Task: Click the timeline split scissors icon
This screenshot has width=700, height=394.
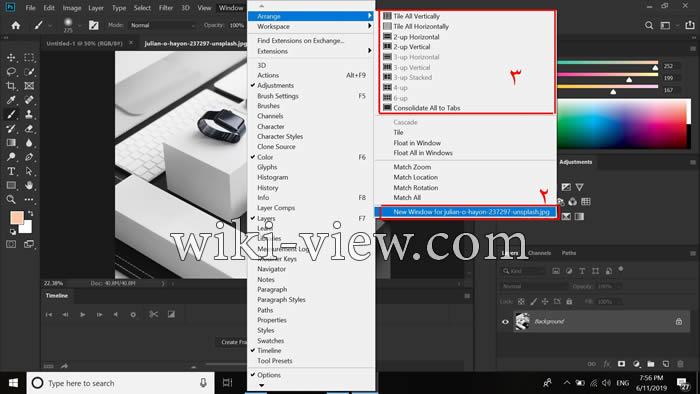Action: 154,314
